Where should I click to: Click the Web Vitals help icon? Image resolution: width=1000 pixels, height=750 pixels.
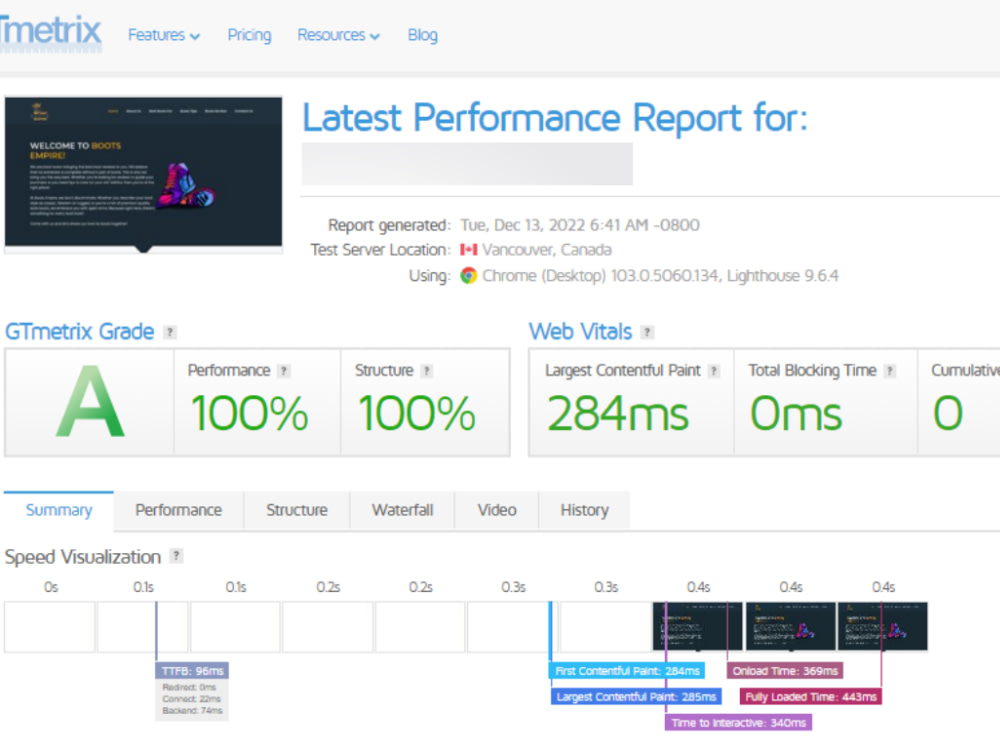[x=647, y=332]
